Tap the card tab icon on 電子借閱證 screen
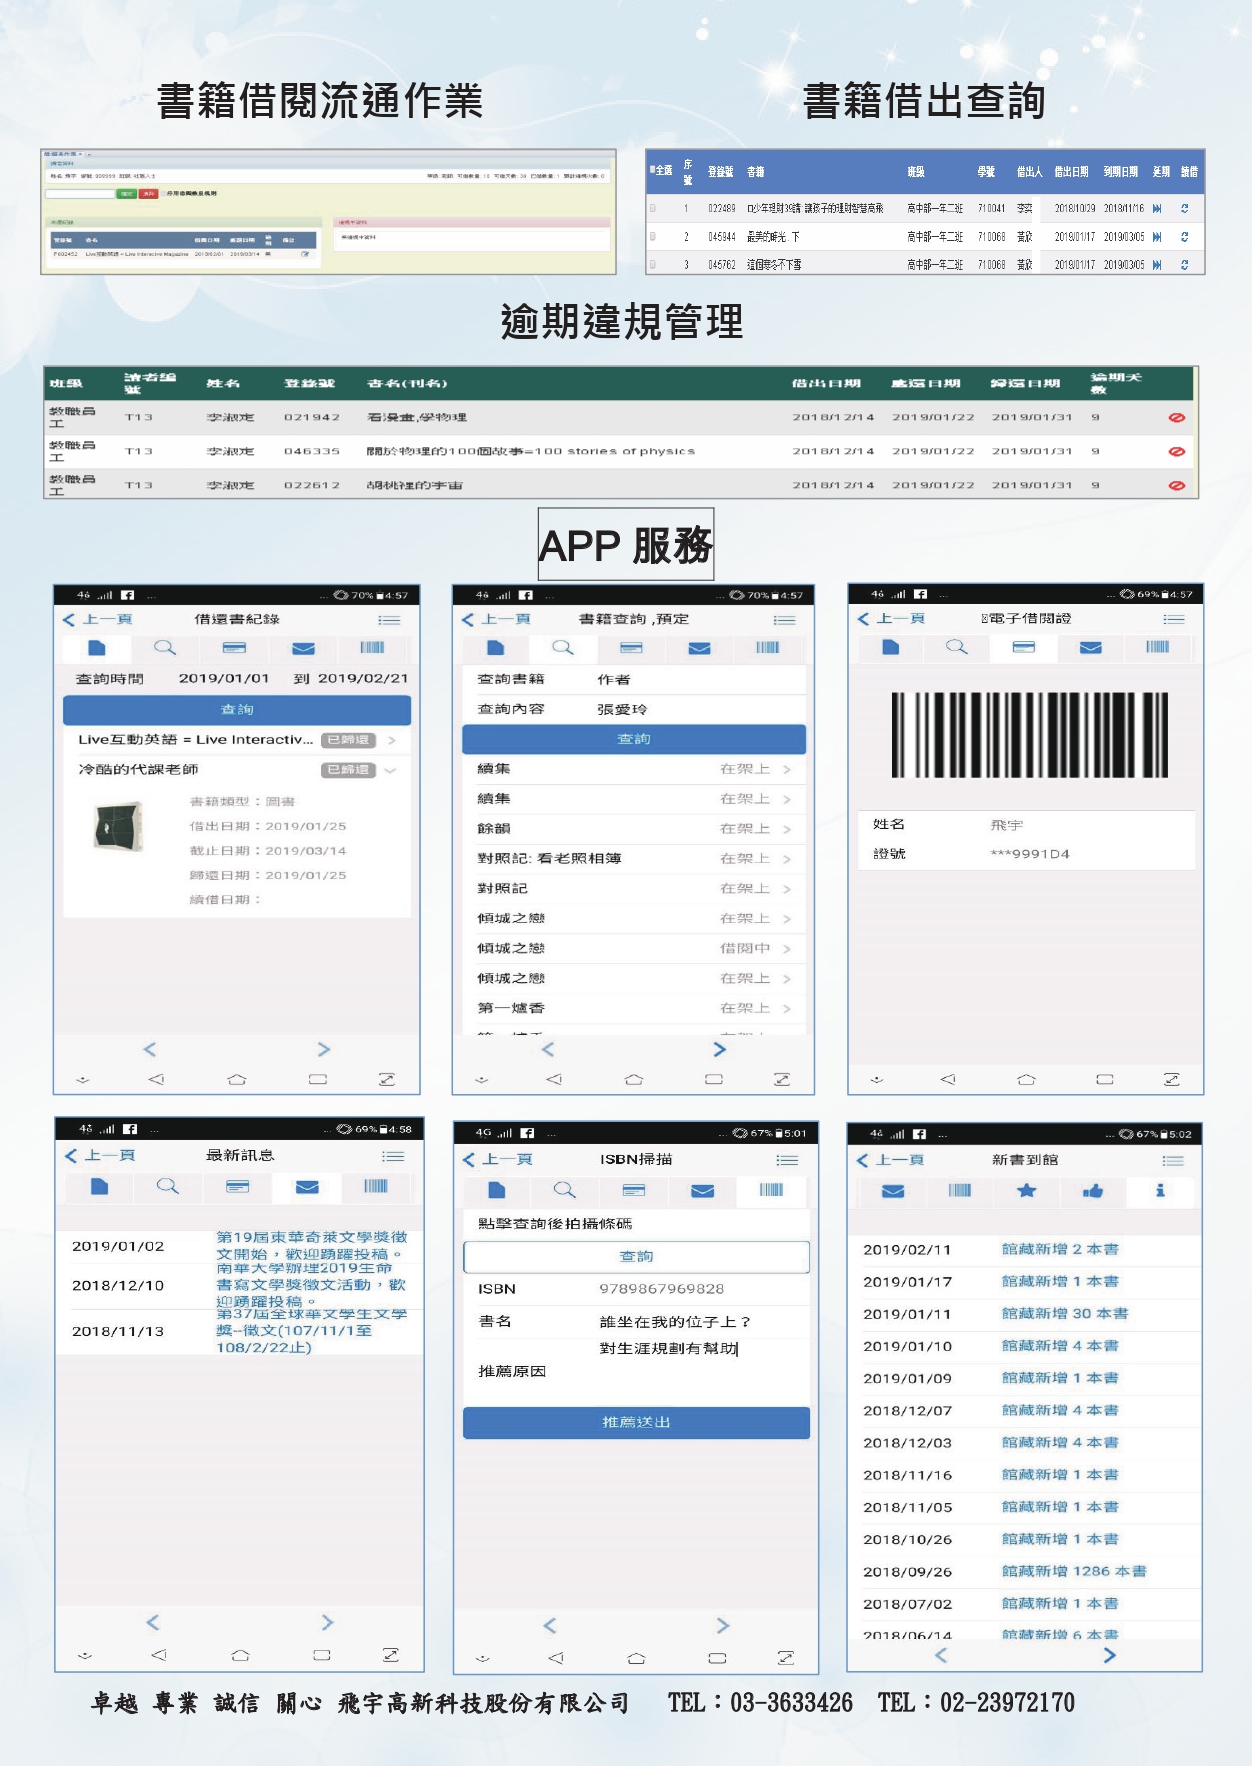Screen dimensions: 1252x1766 pyautogui.click(x=1024, y=647)
